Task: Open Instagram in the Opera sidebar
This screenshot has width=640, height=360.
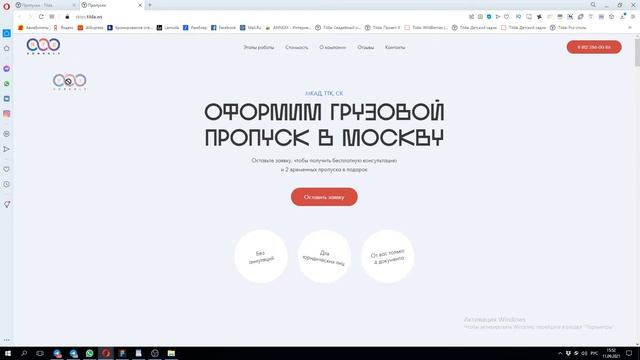Action: pos(7,114)
